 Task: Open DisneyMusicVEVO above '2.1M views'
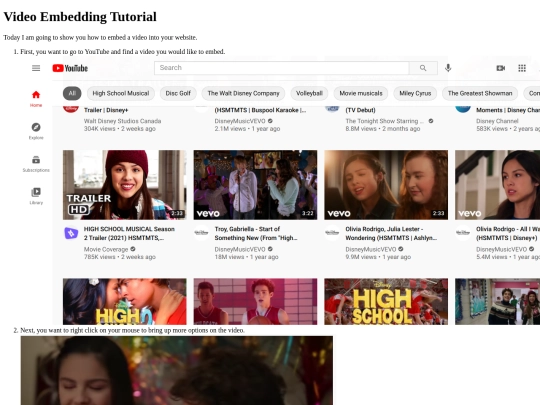point(240,121)
